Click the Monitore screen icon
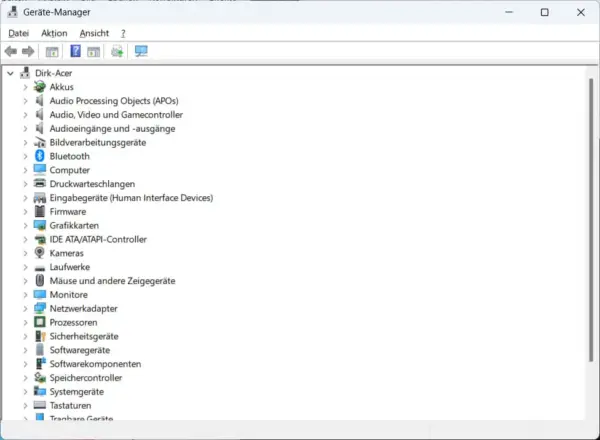This screenshot has width=600, height=440. pos(39,295)
